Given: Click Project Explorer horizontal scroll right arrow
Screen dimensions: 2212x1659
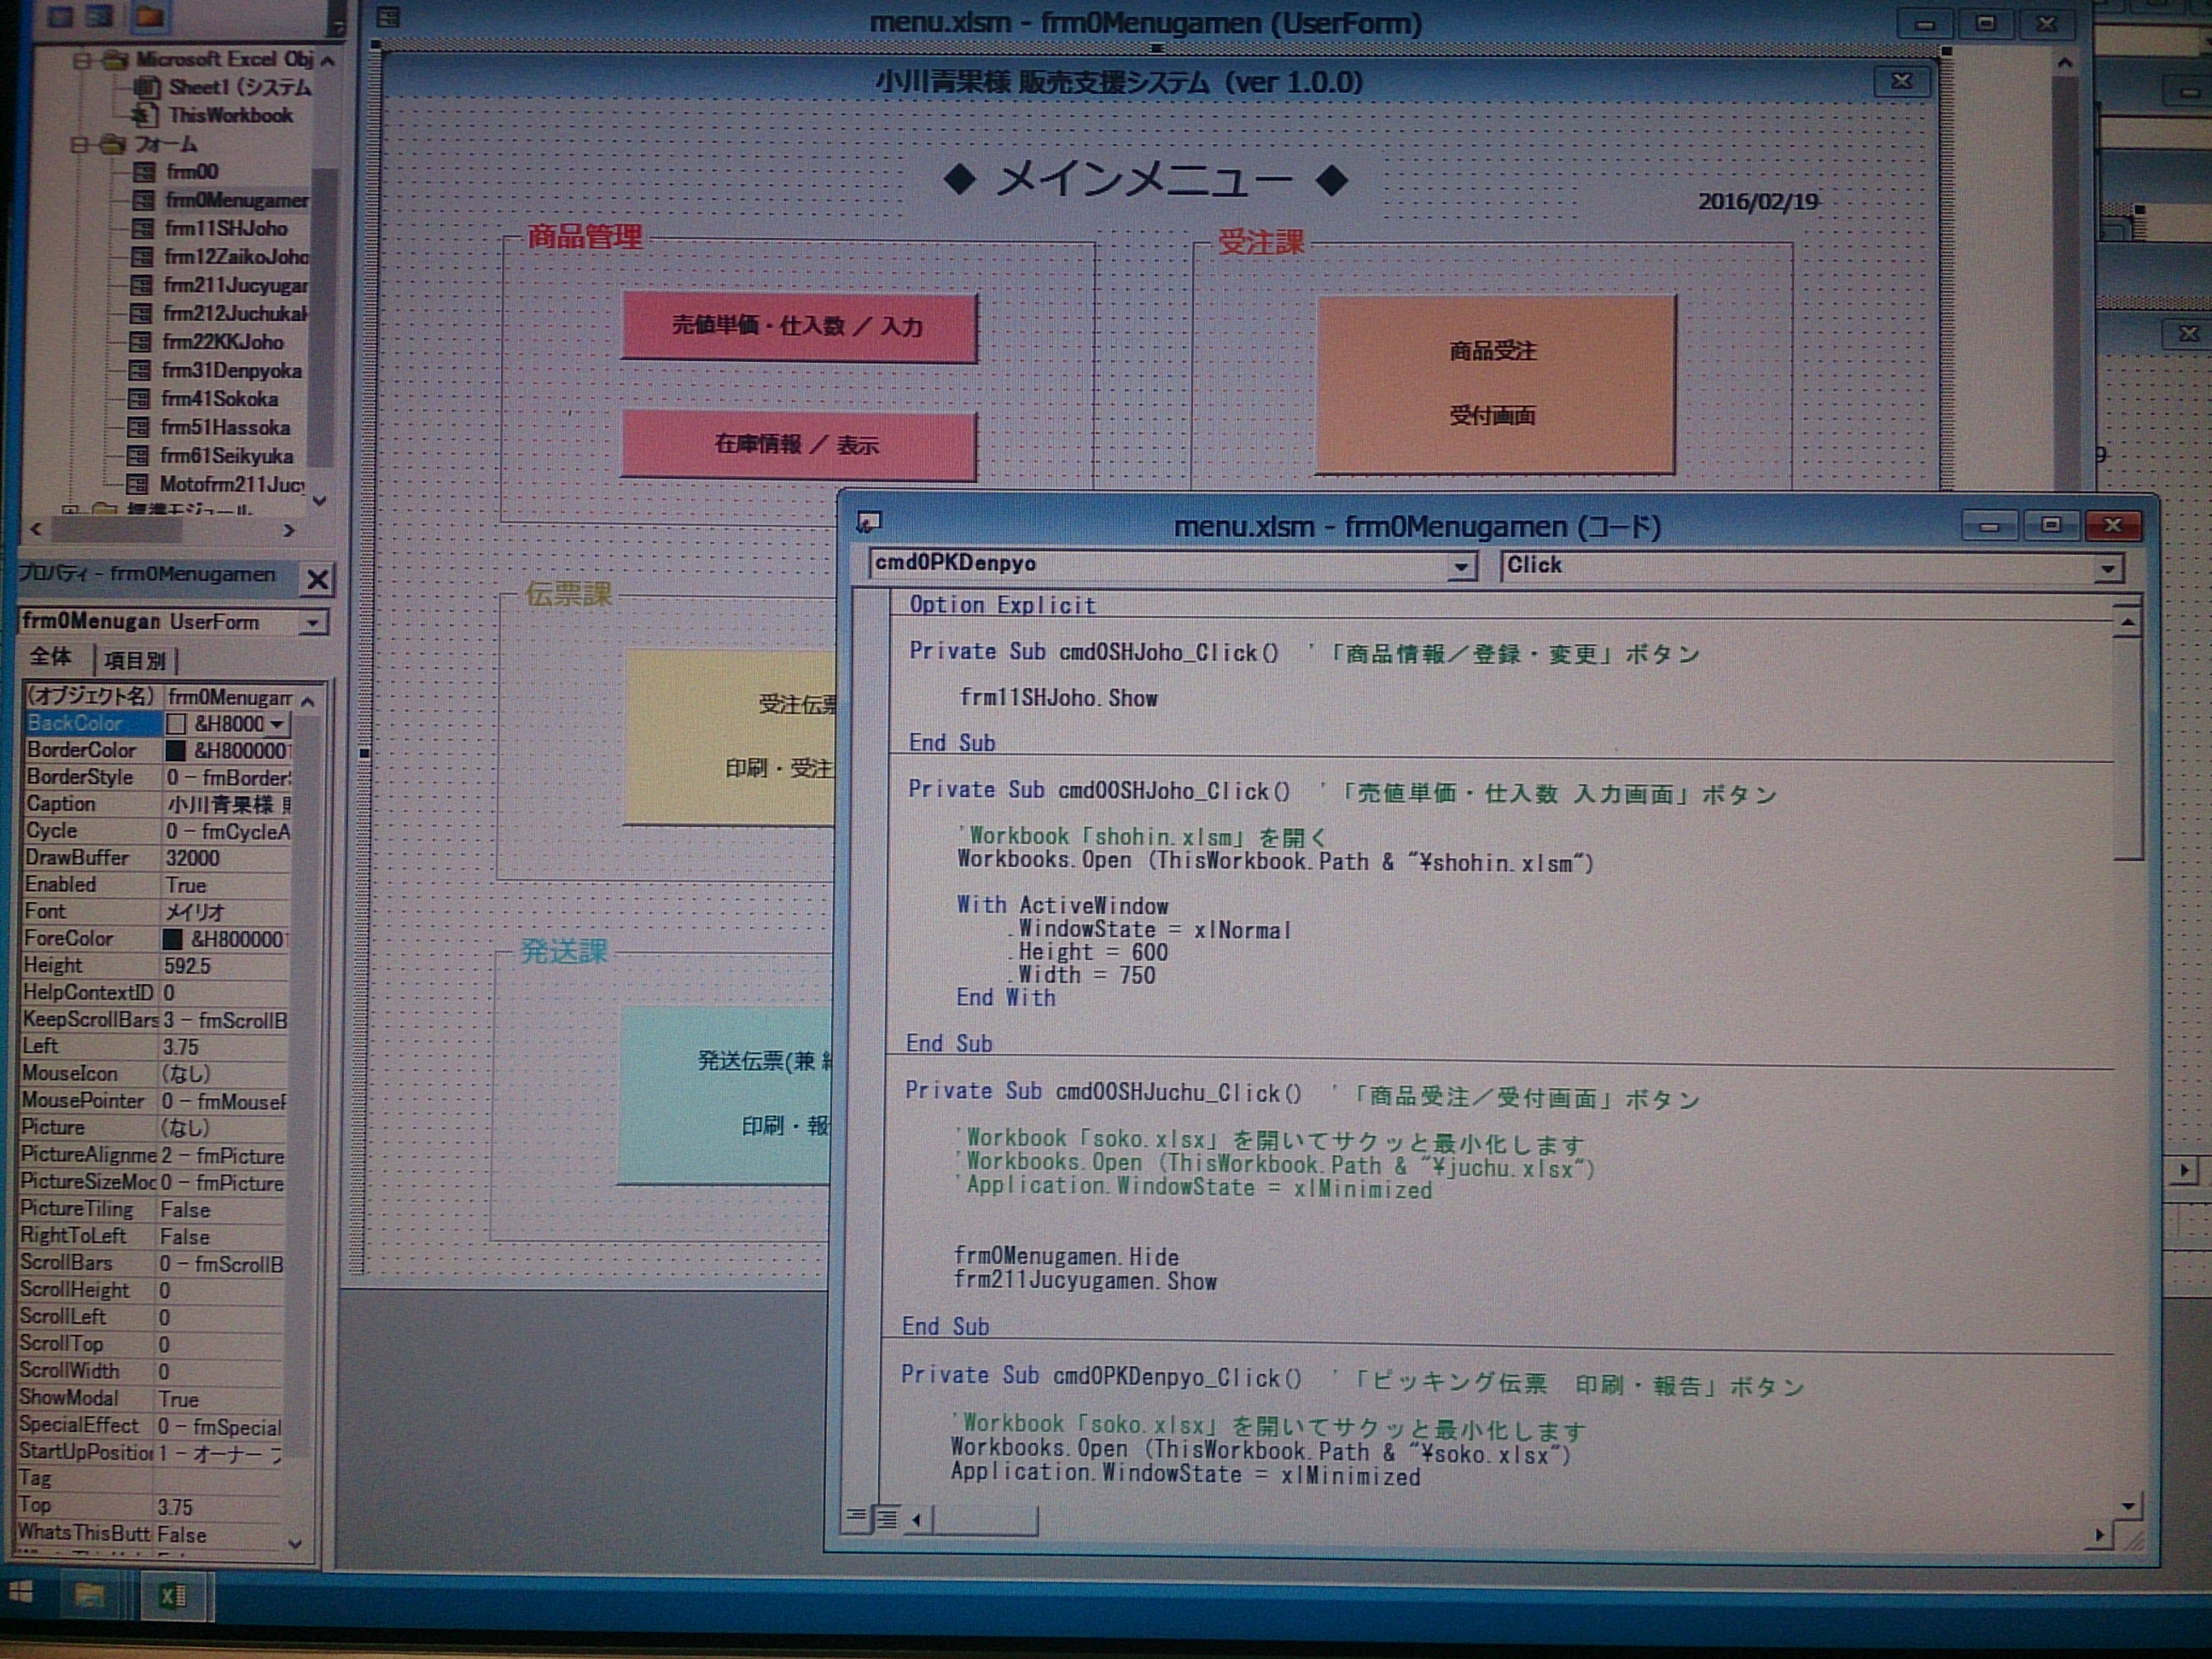Looking at the screenshot, I should tap(289, 530).
